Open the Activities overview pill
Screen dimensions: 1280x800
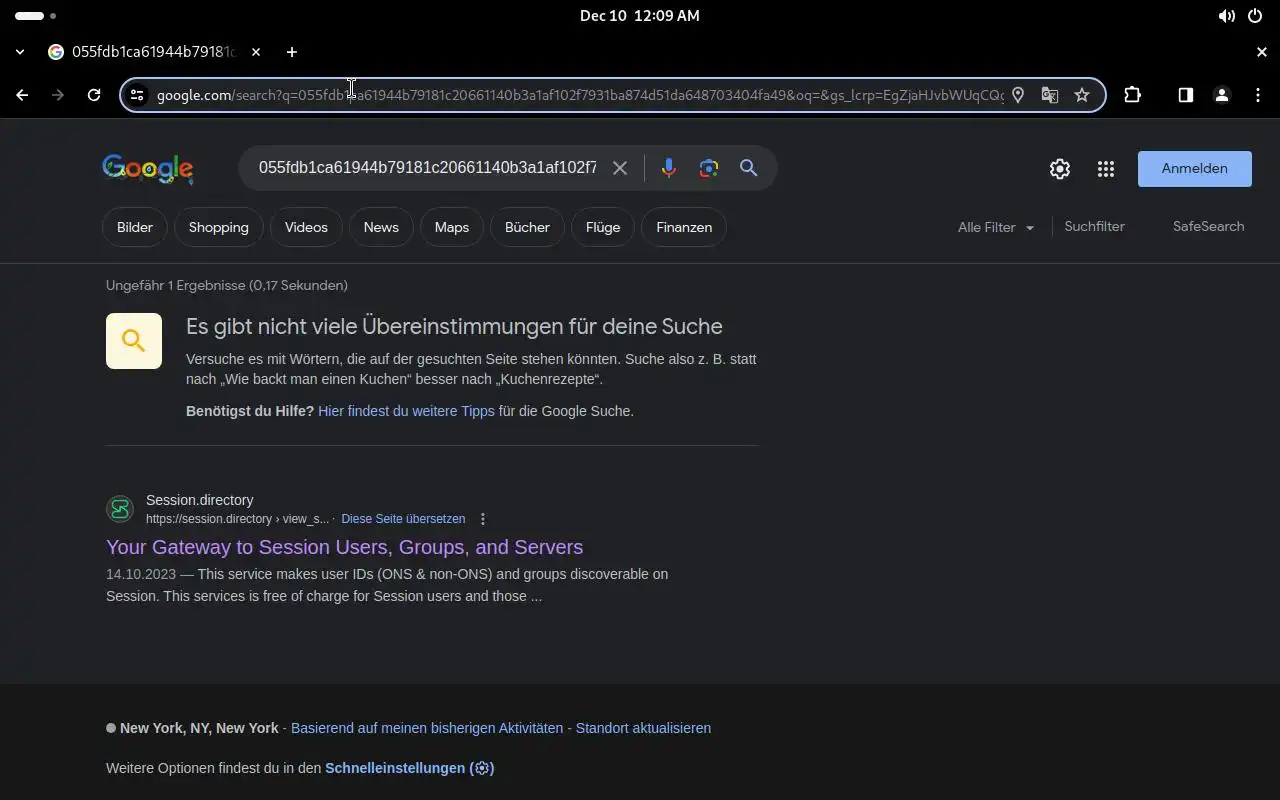(35, 16)
